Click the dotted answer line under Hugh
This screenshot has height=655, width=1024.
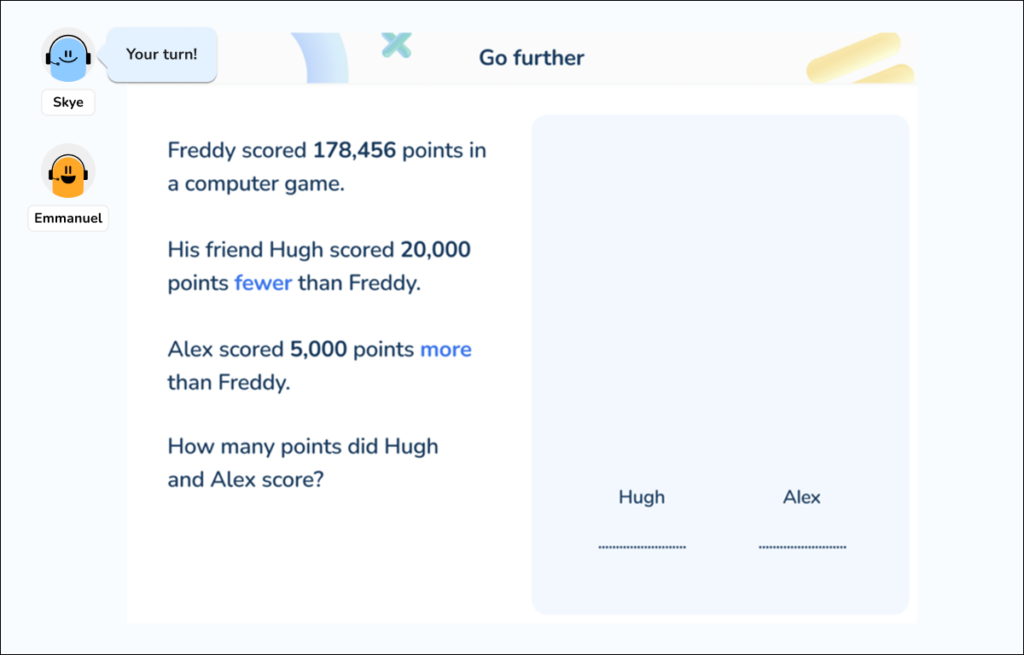pos(642,547)
